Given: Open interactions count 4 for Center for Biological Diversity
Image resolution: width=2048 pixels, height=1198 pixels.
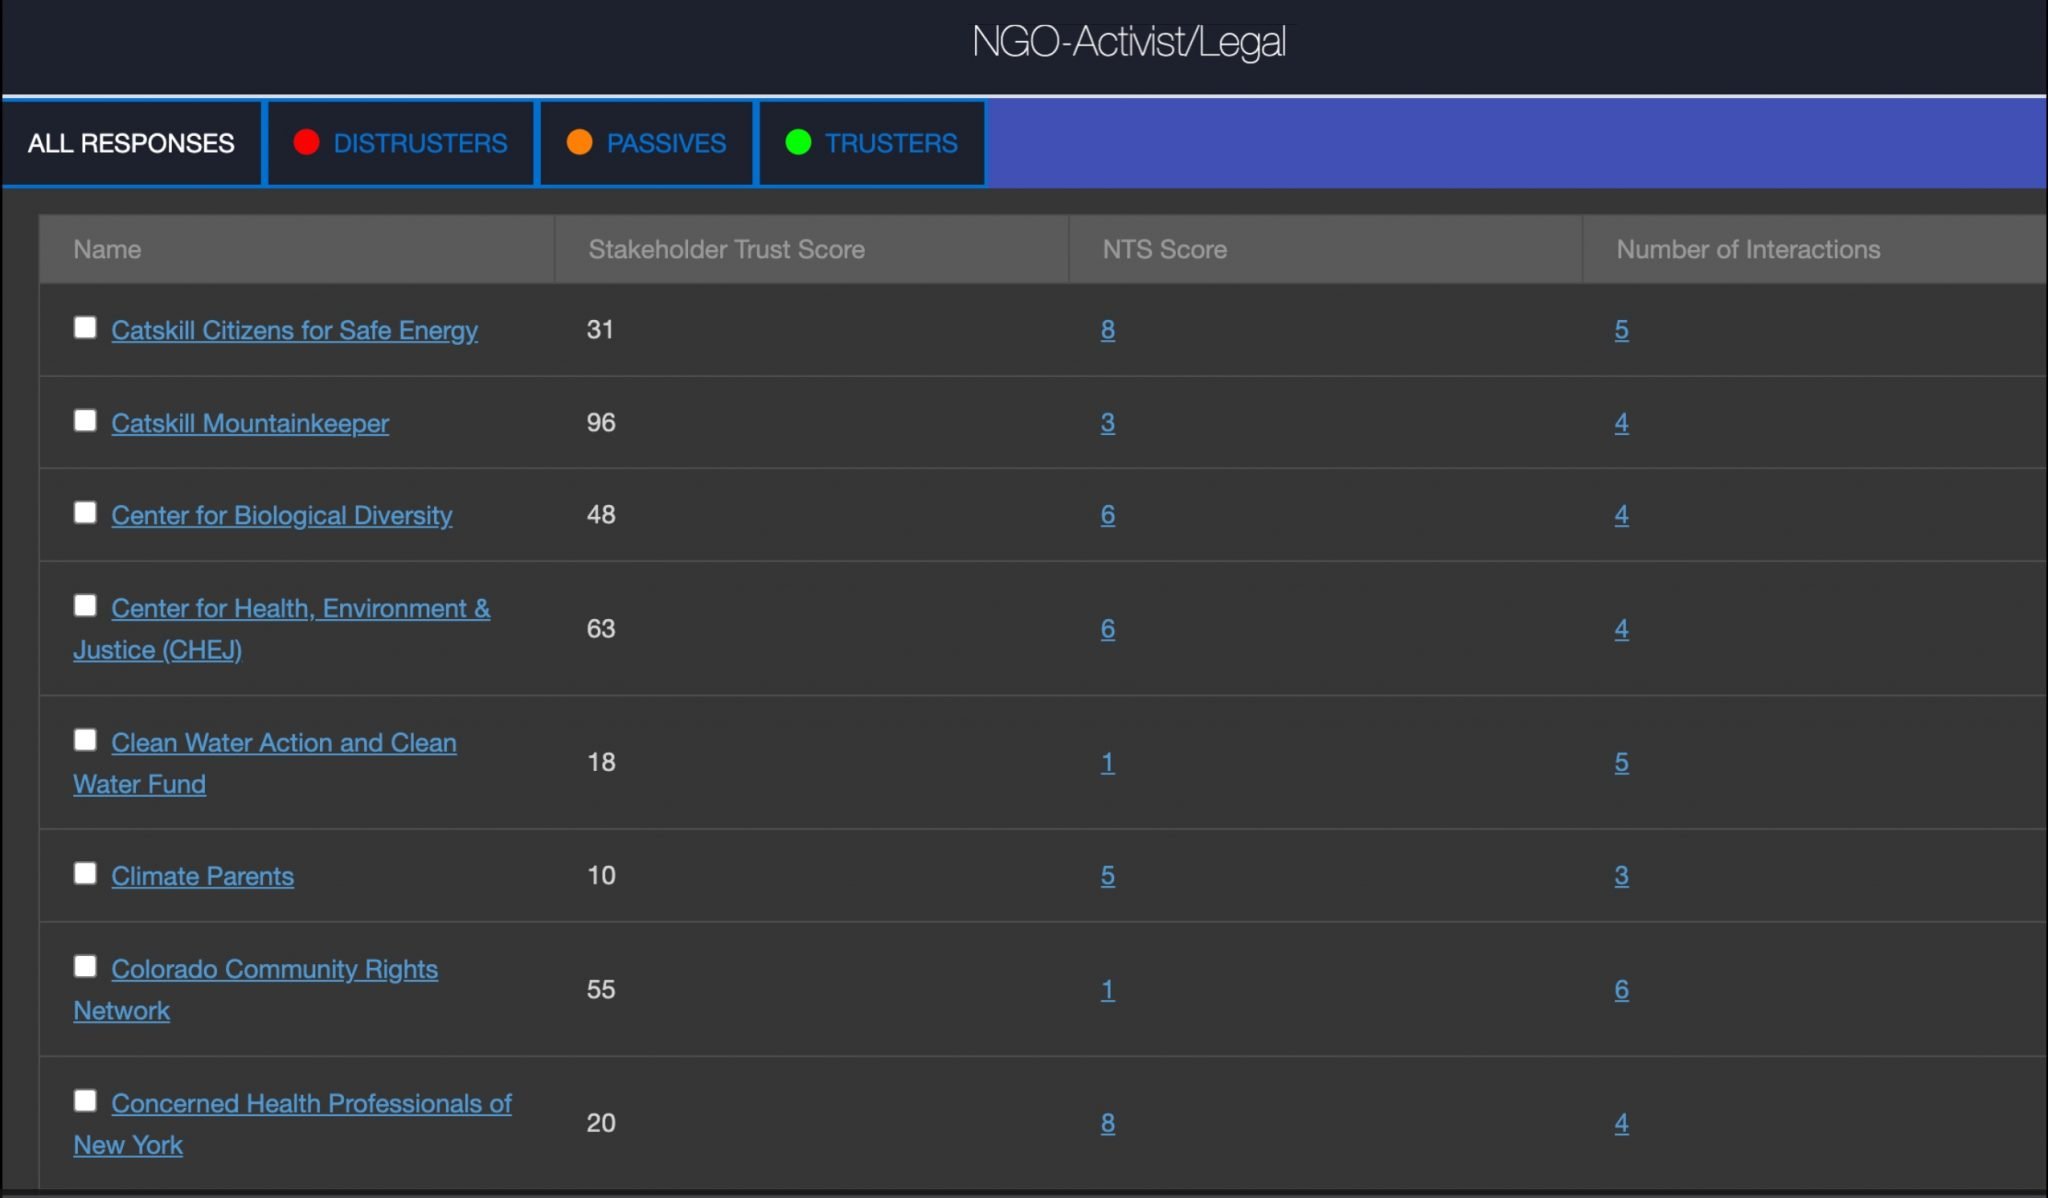Looking at the screenshot, I should [1621, 515].
